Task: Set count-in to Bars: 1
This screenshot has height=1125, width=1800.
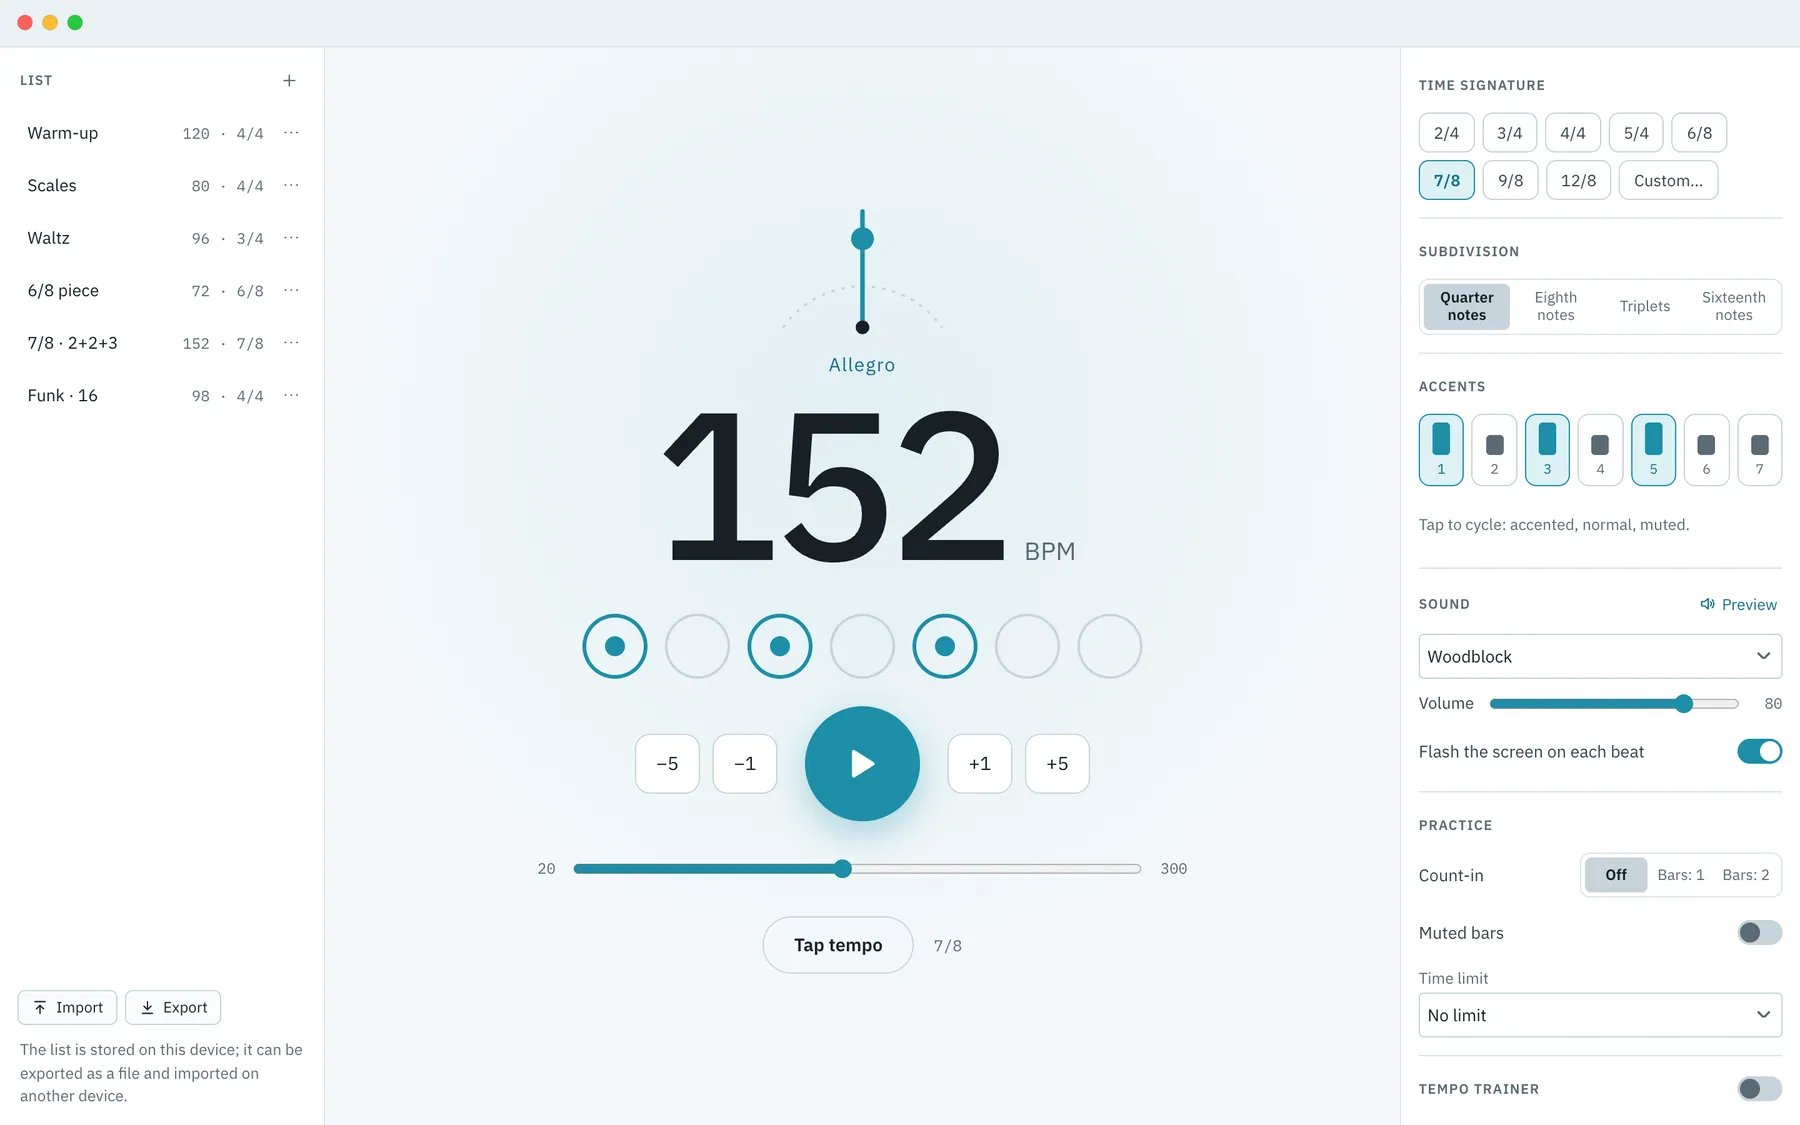Action: click(x=1681, y=875)
